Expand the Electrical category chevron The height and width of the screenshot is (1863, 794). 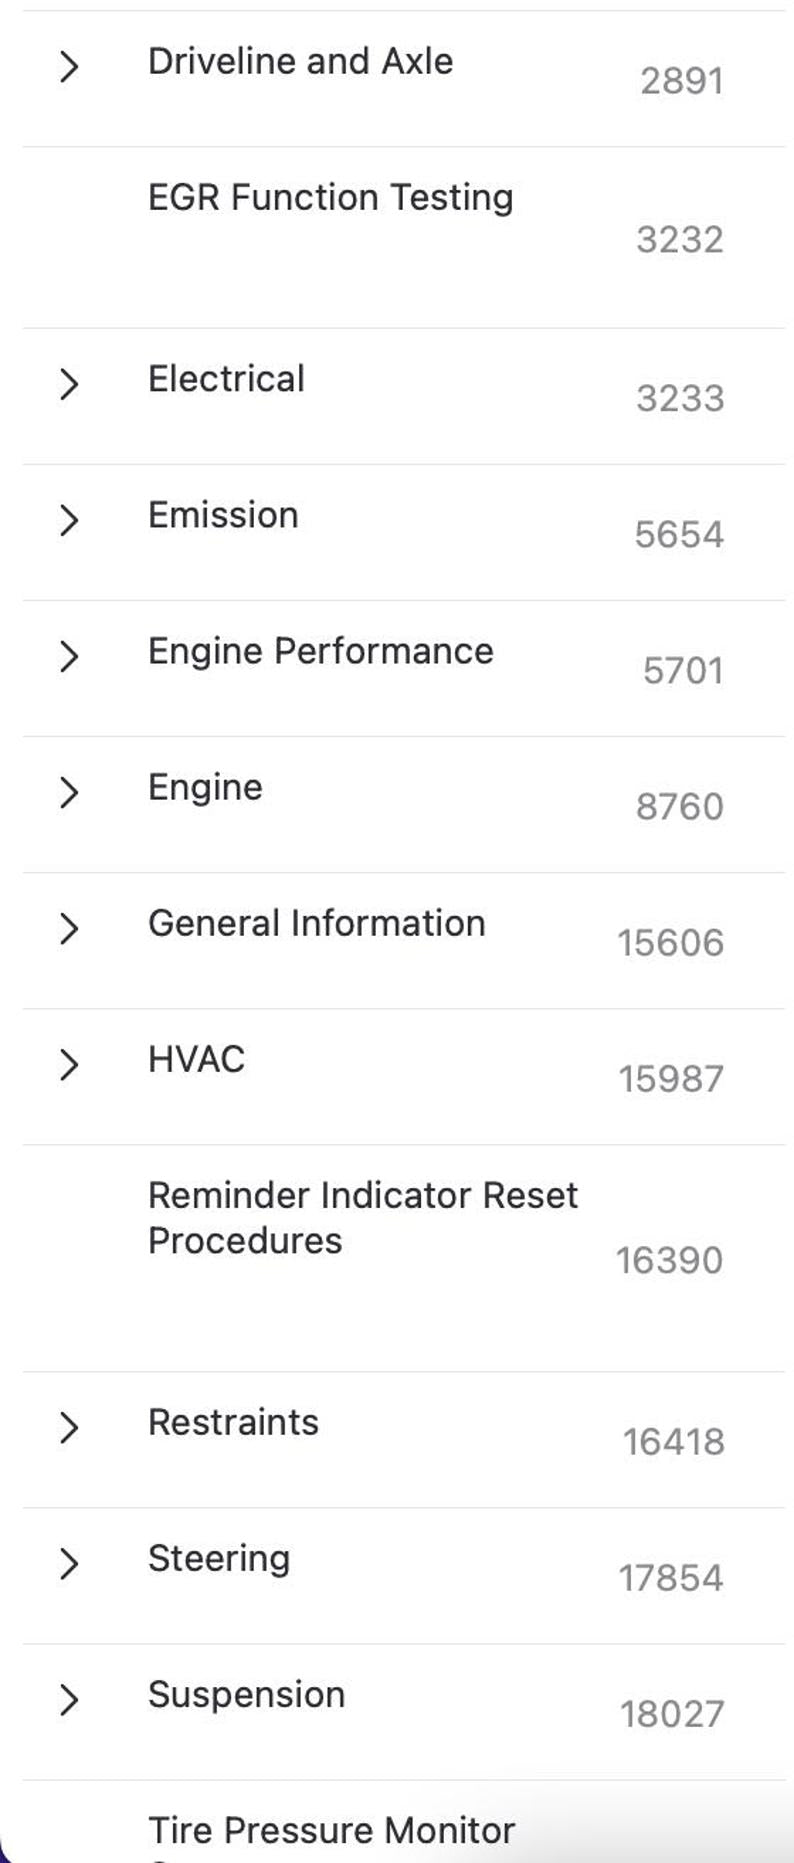[x=68, y=384]
